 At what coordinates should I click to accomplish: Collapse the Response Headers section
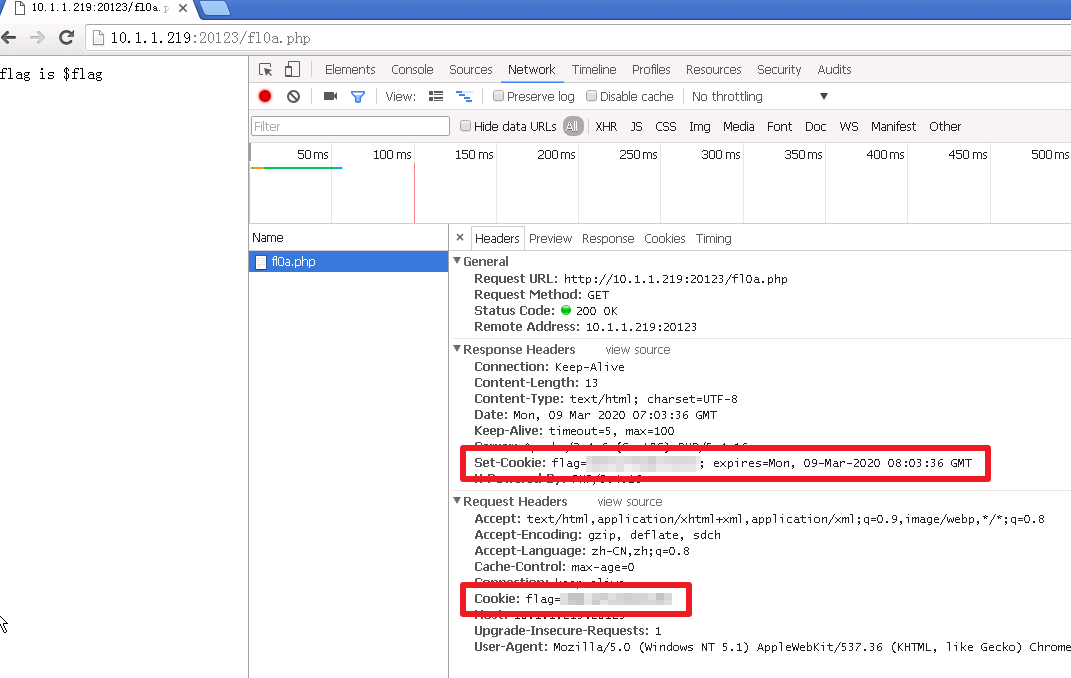[x=458, y=349]
